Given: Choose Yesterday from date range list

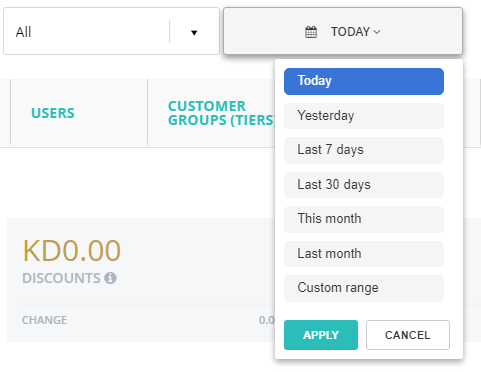Looking at the screenshot, I should [364, 116].
